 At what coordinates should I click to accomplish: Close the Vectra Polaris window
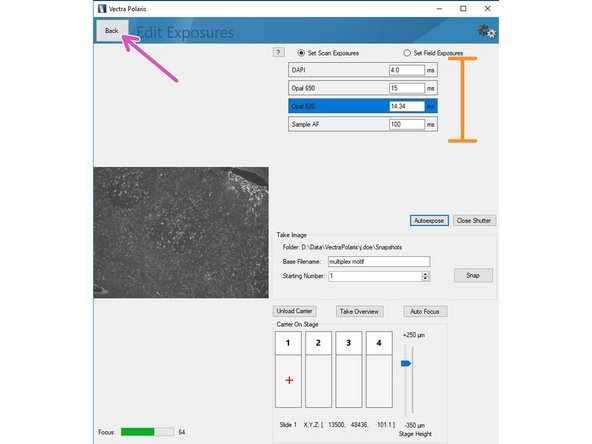pos(487,9)
